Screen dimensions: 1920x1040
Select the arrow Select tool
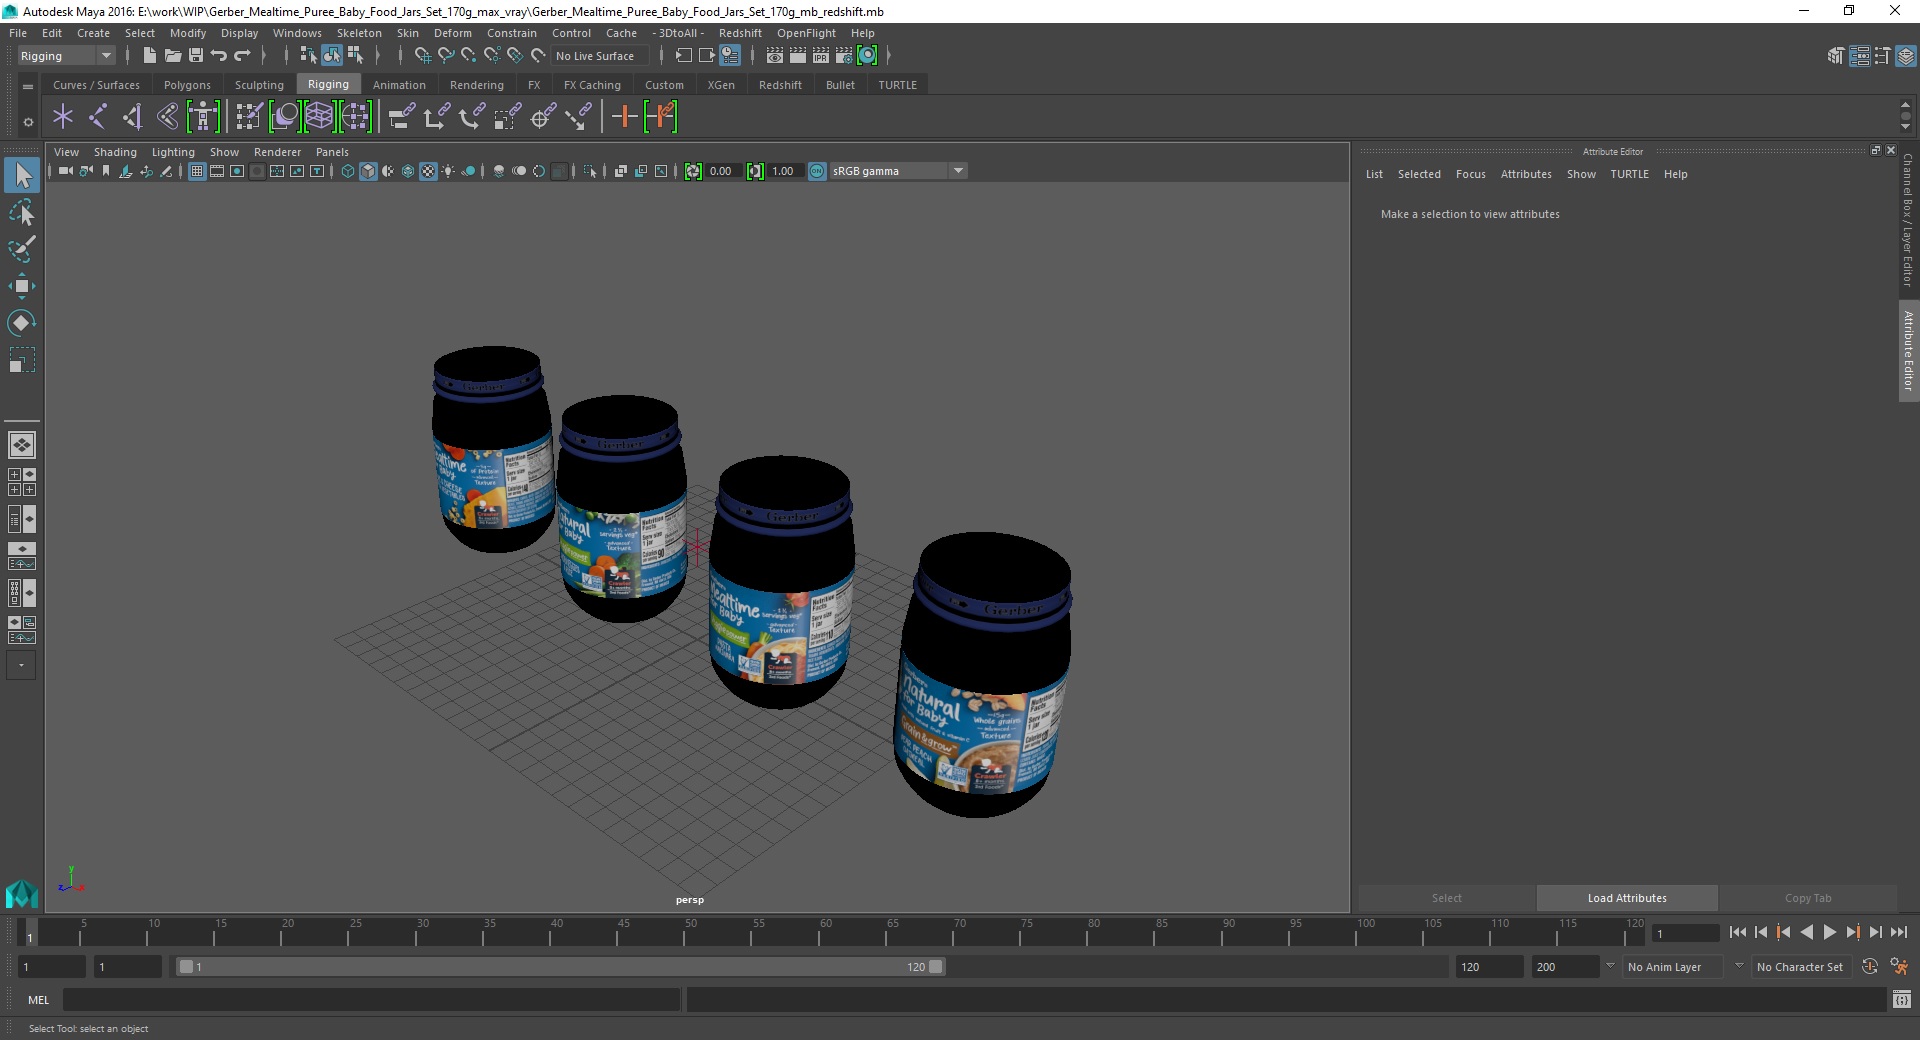[22, 175]
